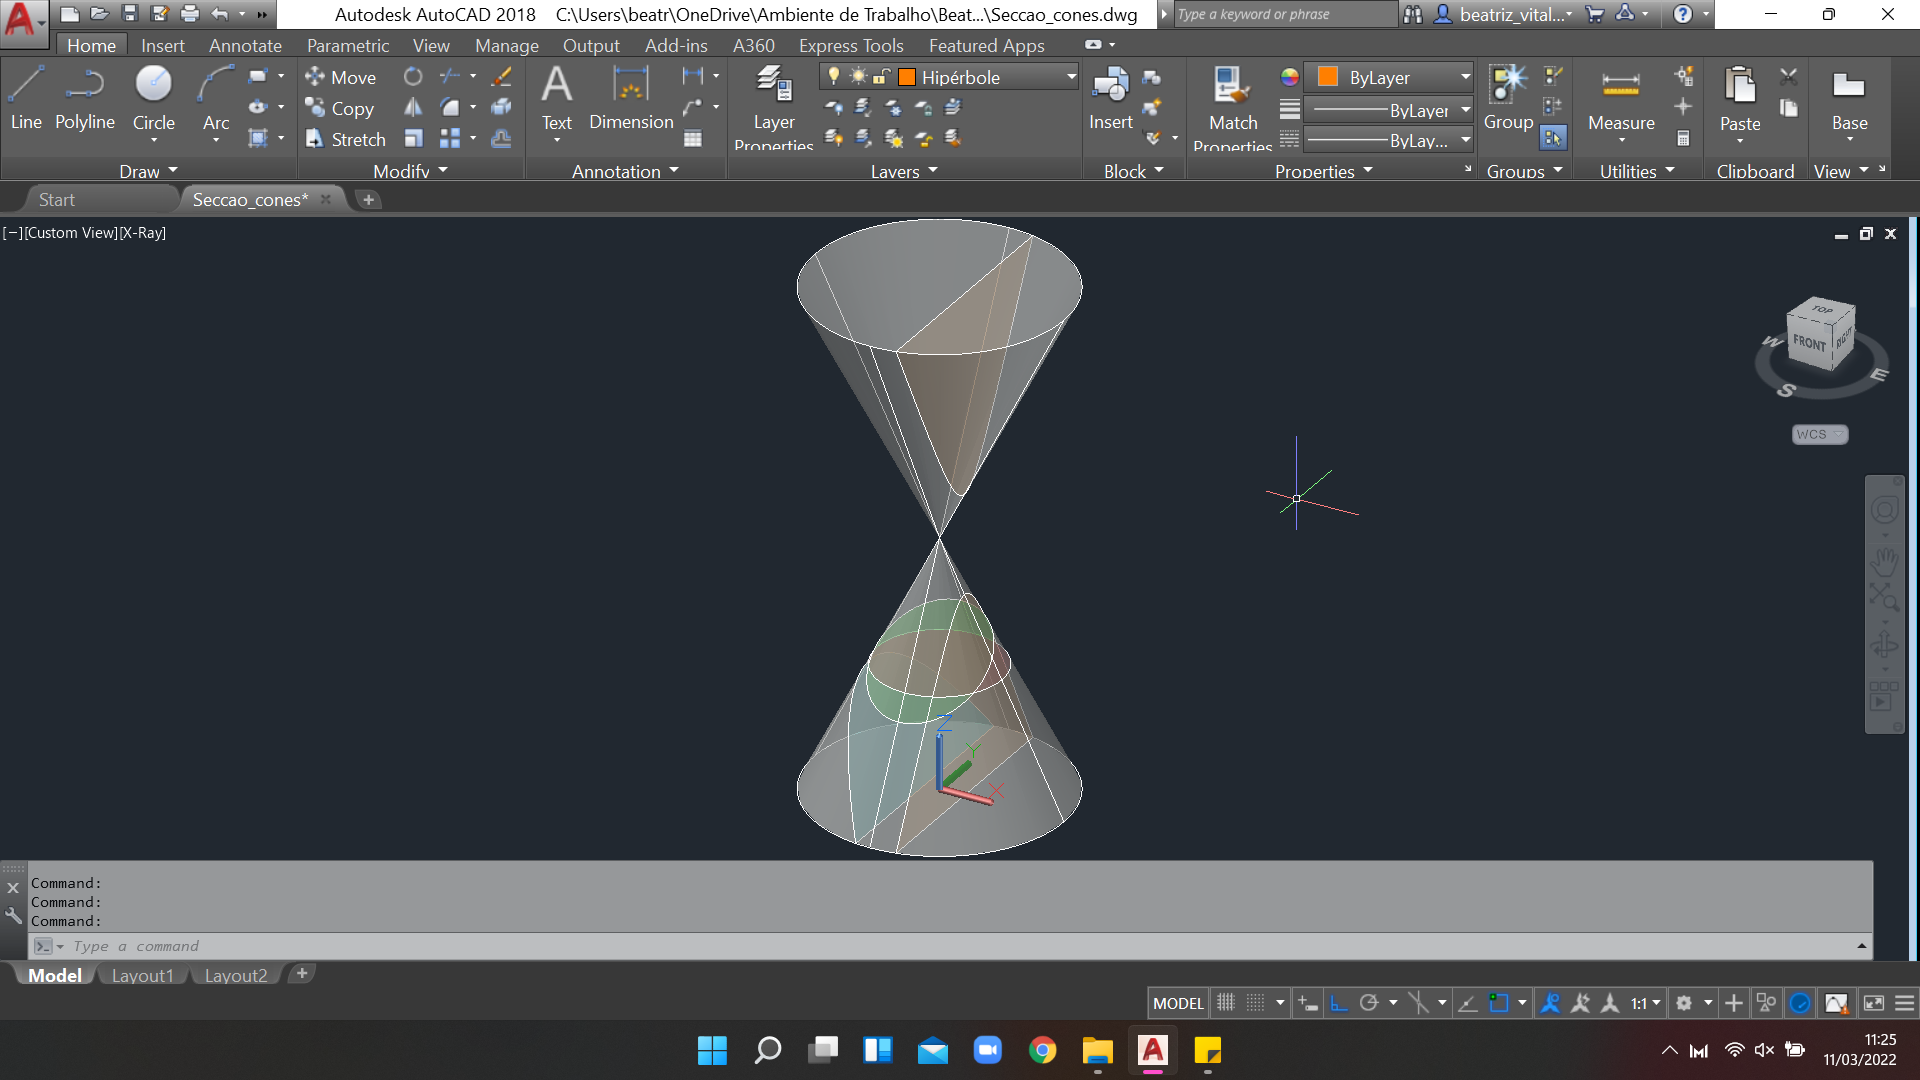Image resolution: width=1920 pixels, height=1080 pixels.
Task: Toggle group selection on/off in Groups panel
Action: (1553, 138)
